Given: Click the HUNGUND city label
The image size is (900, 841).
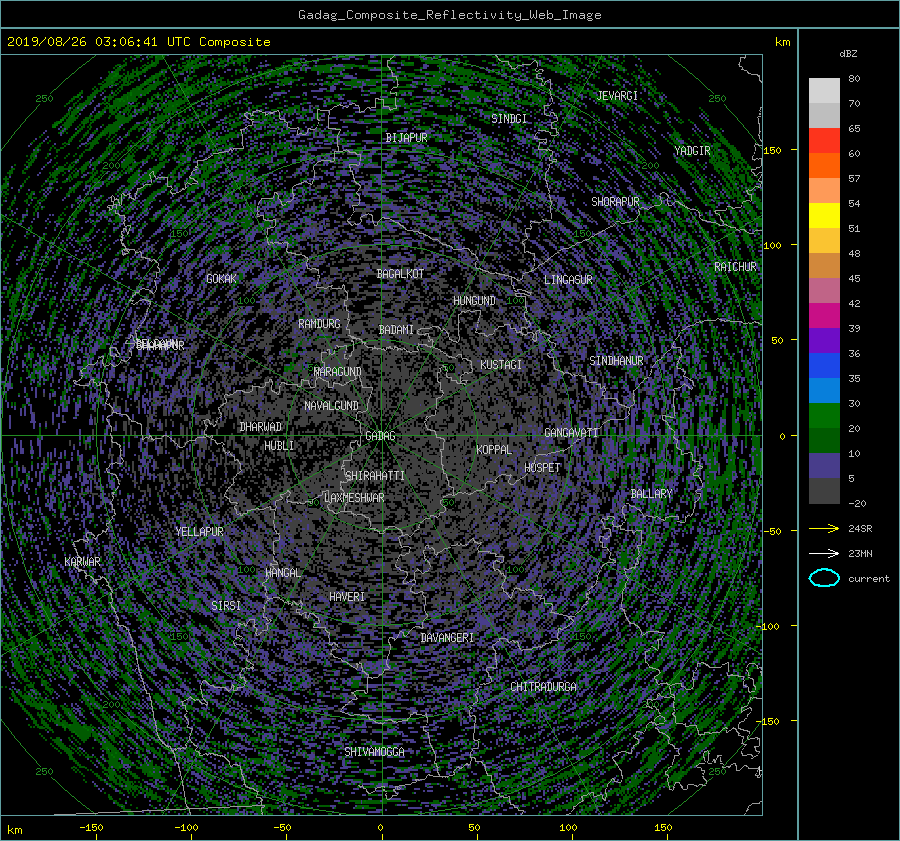Looking at the screenshot, I should (474, 301).
